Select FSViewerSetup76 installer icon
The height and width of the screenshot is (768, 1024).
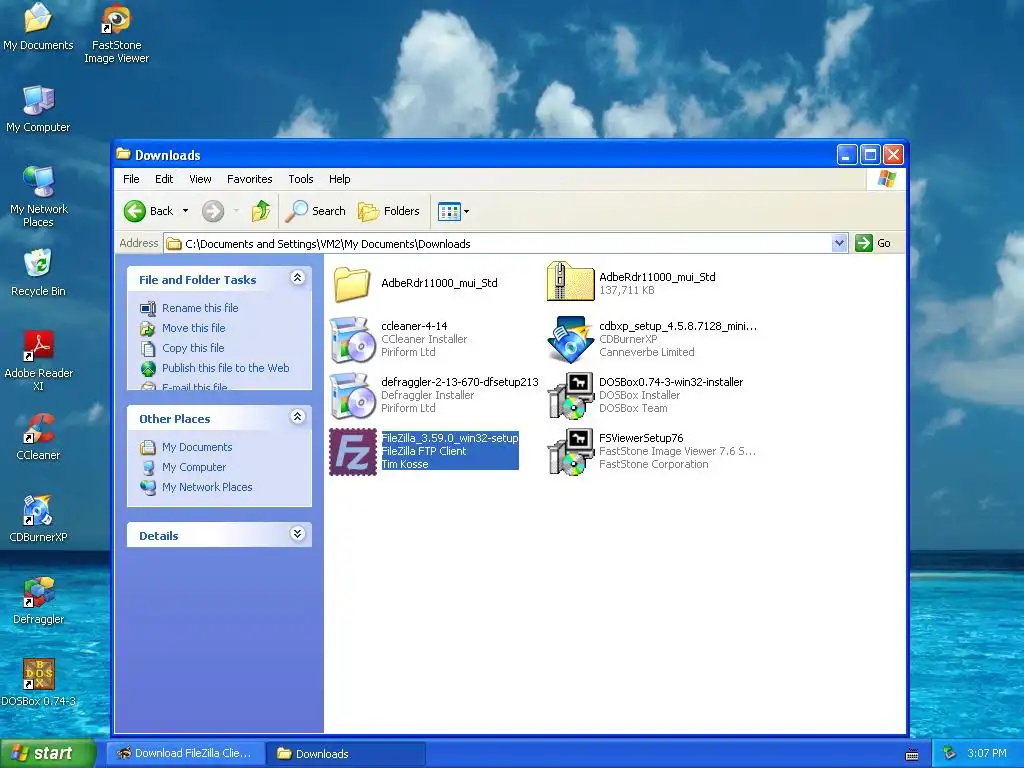click(570, 452)
